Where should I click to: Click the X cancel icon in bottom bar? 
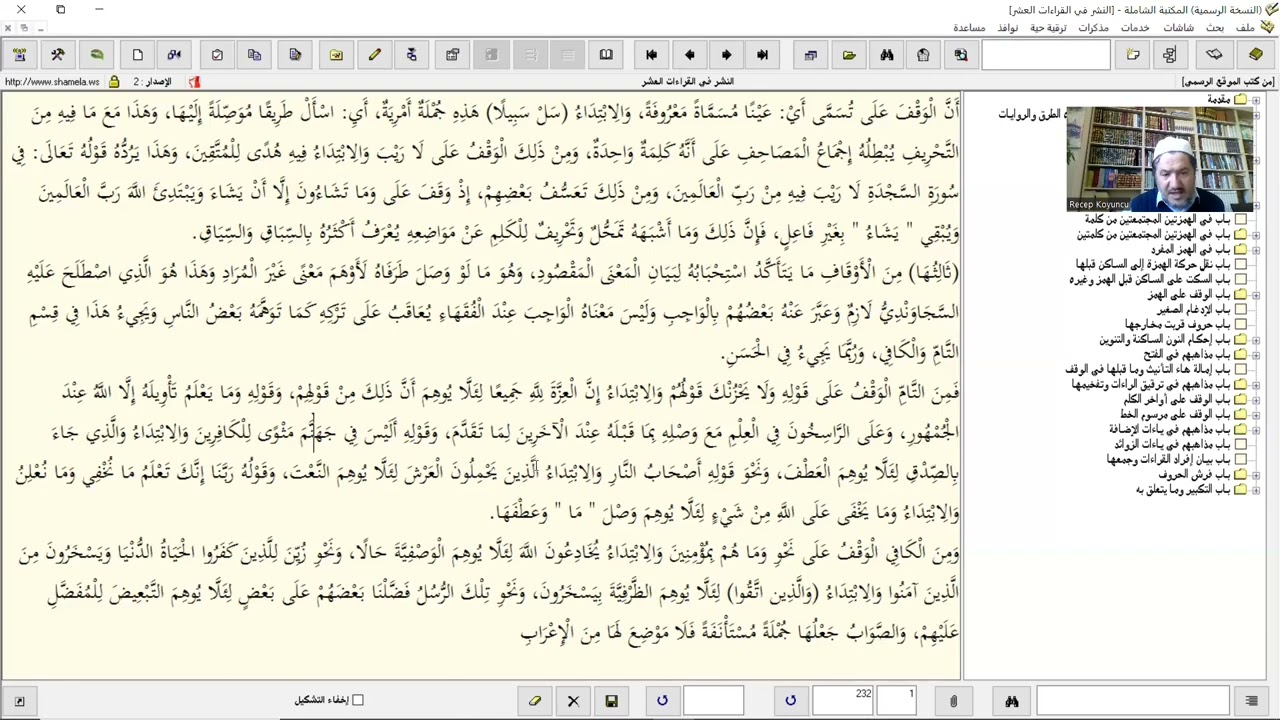coord(573,701)
